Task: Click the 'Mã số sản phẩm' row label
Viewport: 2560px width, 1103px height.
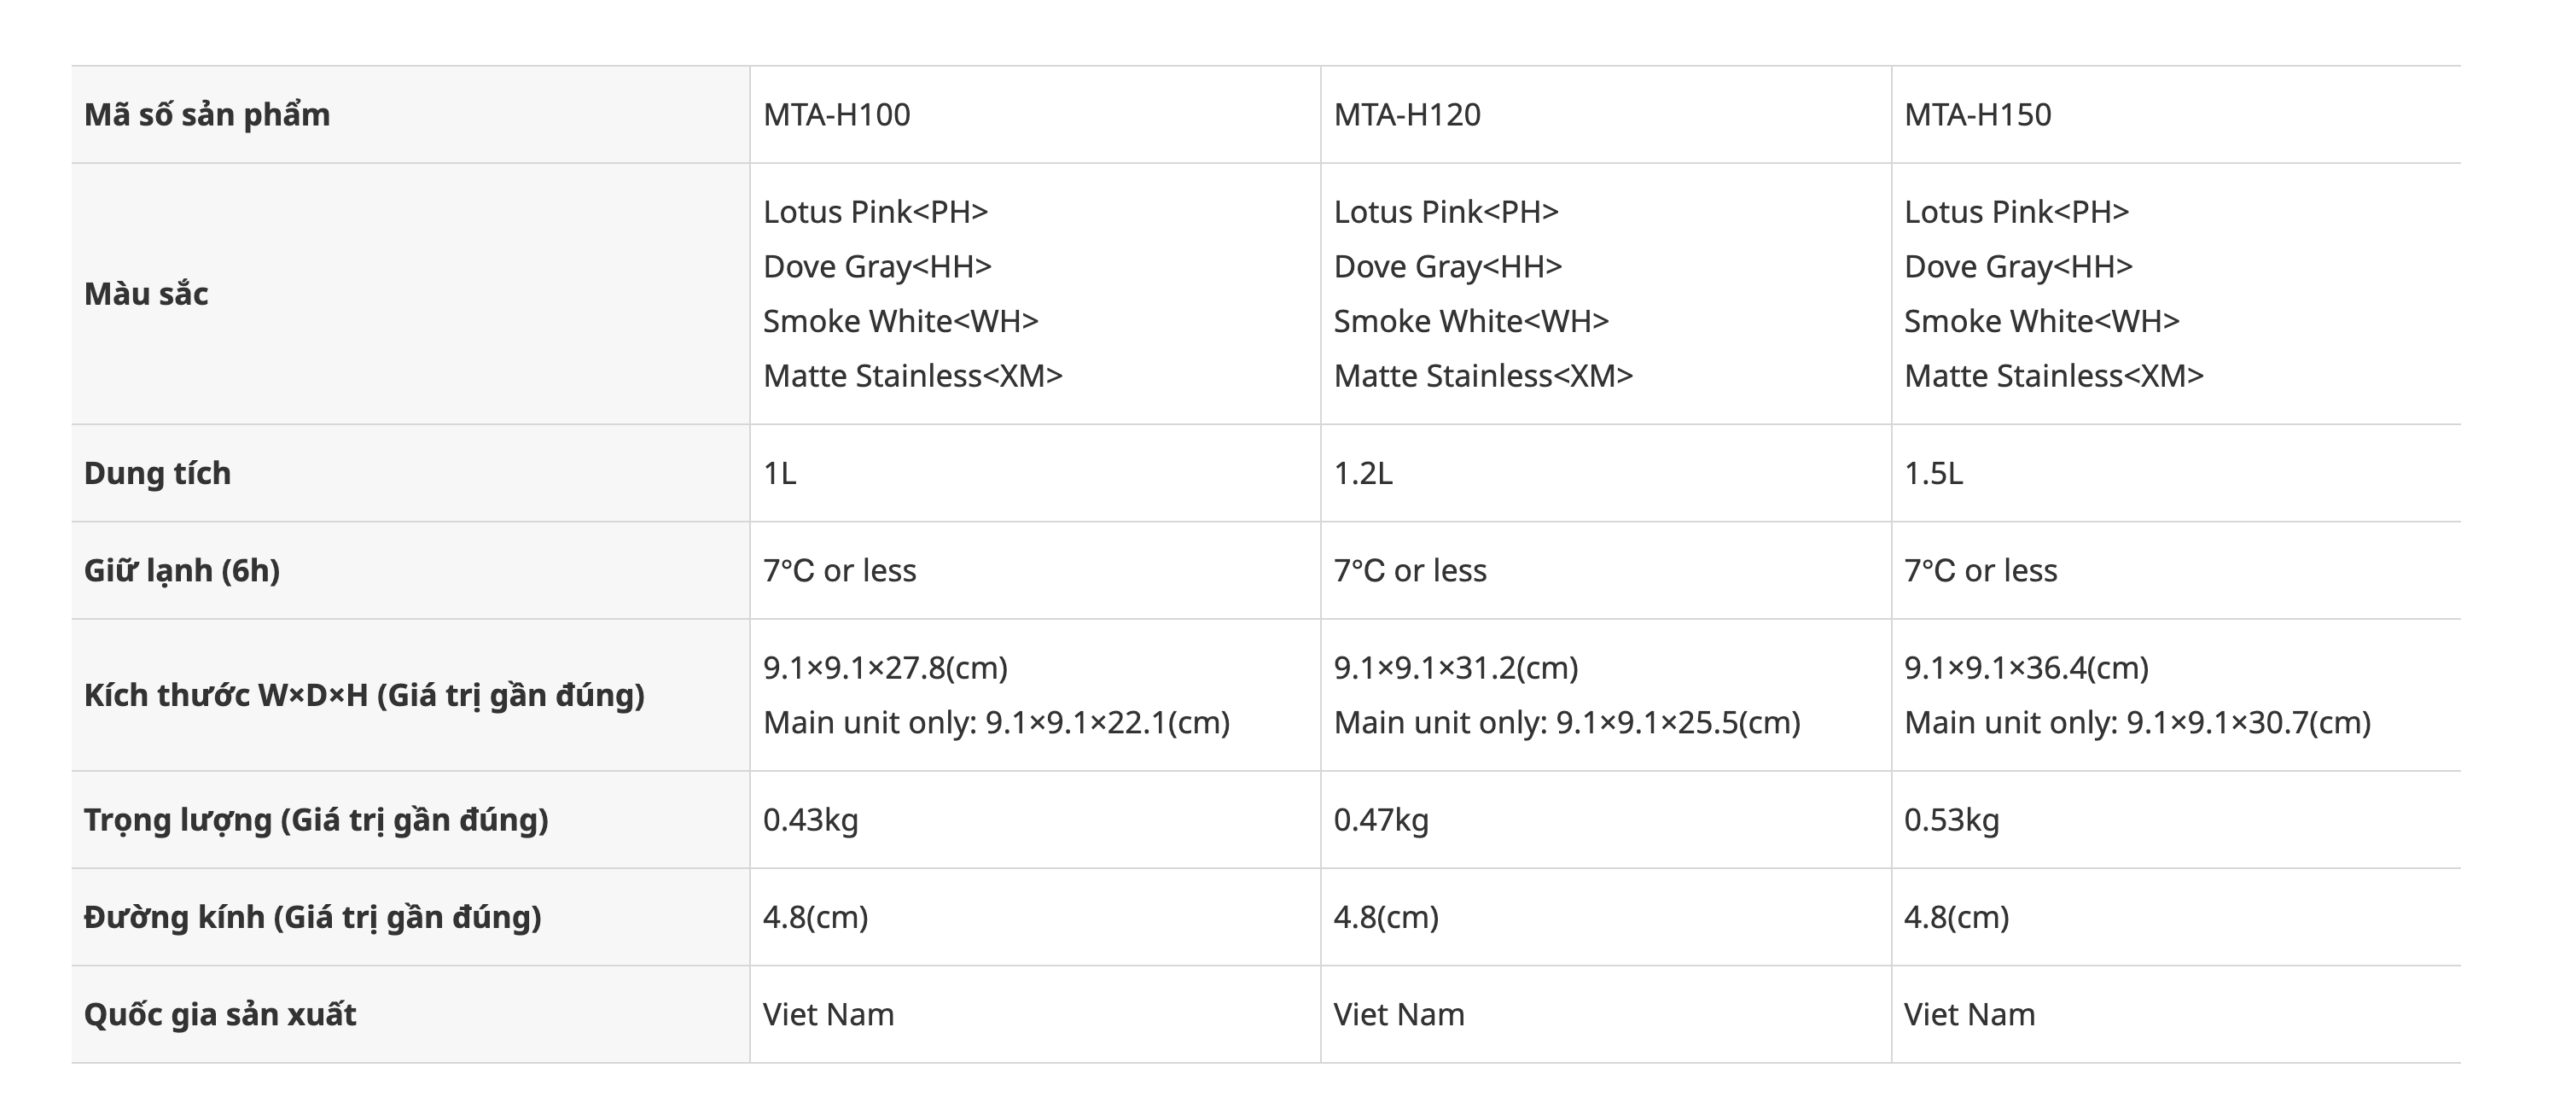Action: click(207, 115)
